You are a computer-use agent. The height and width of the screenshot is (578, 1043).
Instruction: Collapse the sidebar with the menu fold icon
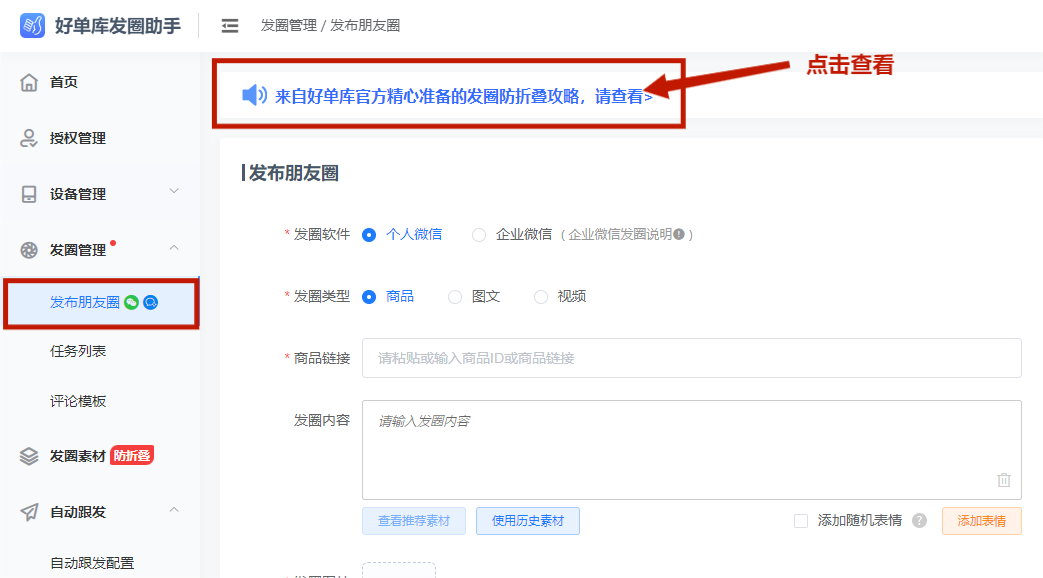(x=229, y=26)
